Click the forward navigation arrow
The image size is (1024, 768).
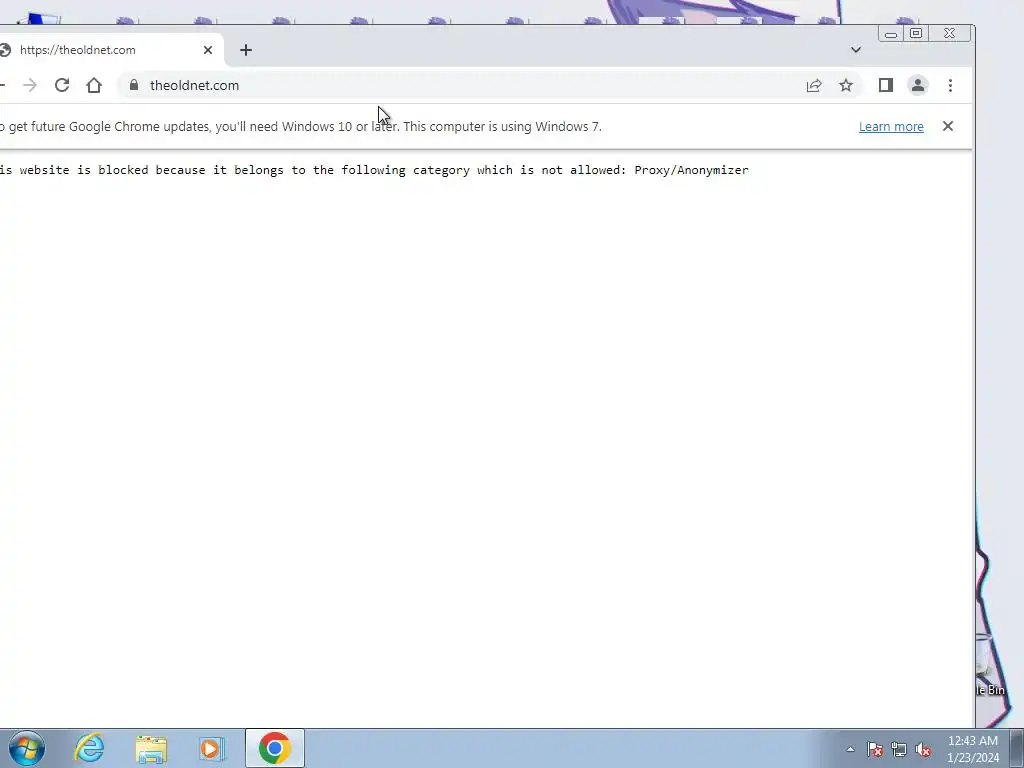pyautogui.click(x=30, y=86)
